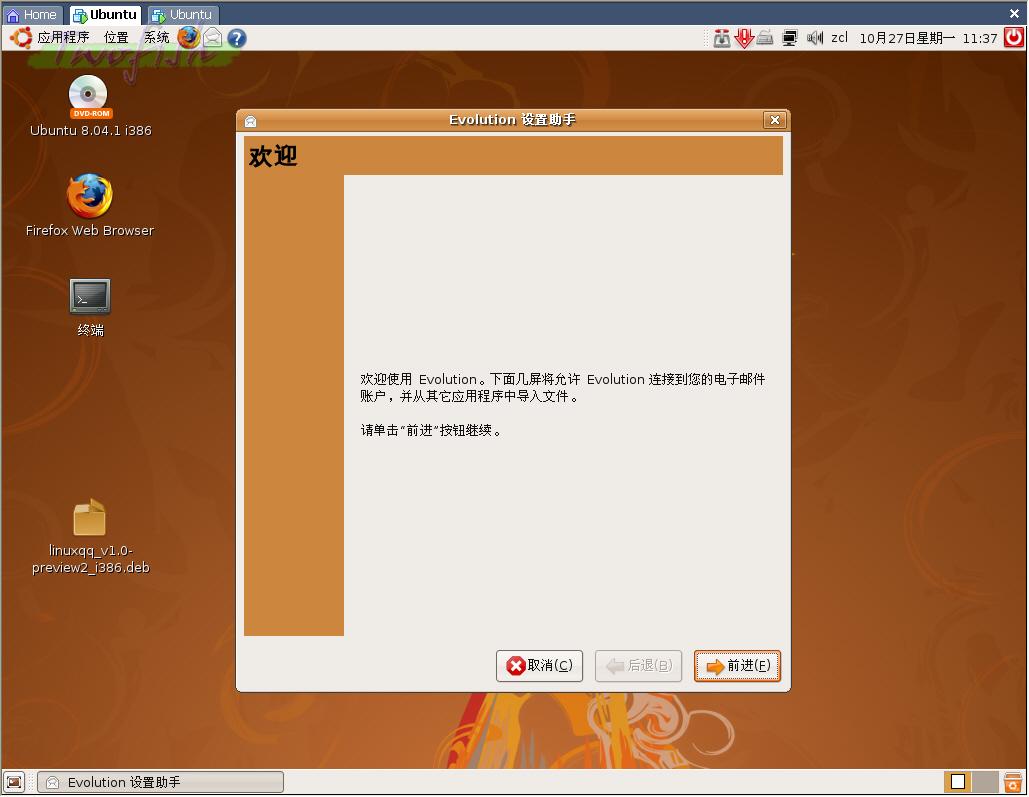Launch Evolution mail from the top panel envelope icon
Viewport: 1029px width, 797px height.
pyautogui.click(x=213, y=38)
